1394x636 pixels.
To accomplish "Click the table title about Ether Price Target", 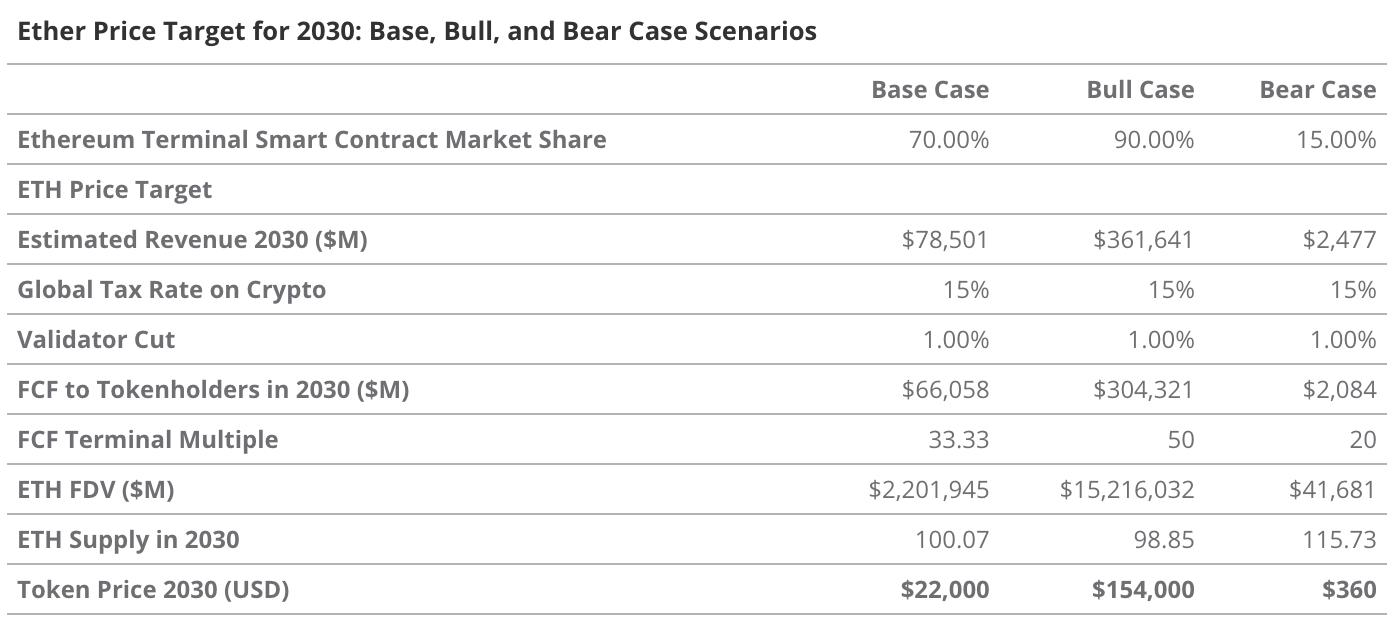I will [417, 31].
